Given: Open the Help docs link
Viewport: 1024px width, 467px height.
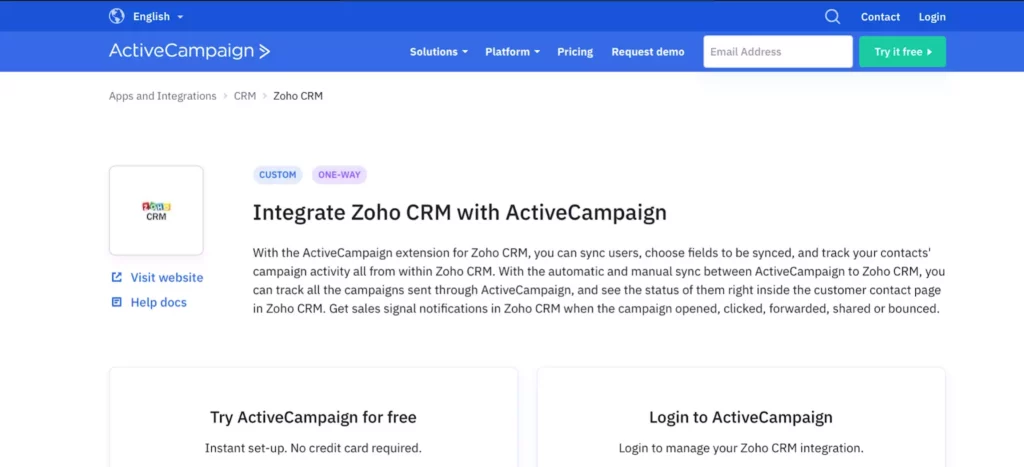Looking at the screenshot, I should click(159, 302).
